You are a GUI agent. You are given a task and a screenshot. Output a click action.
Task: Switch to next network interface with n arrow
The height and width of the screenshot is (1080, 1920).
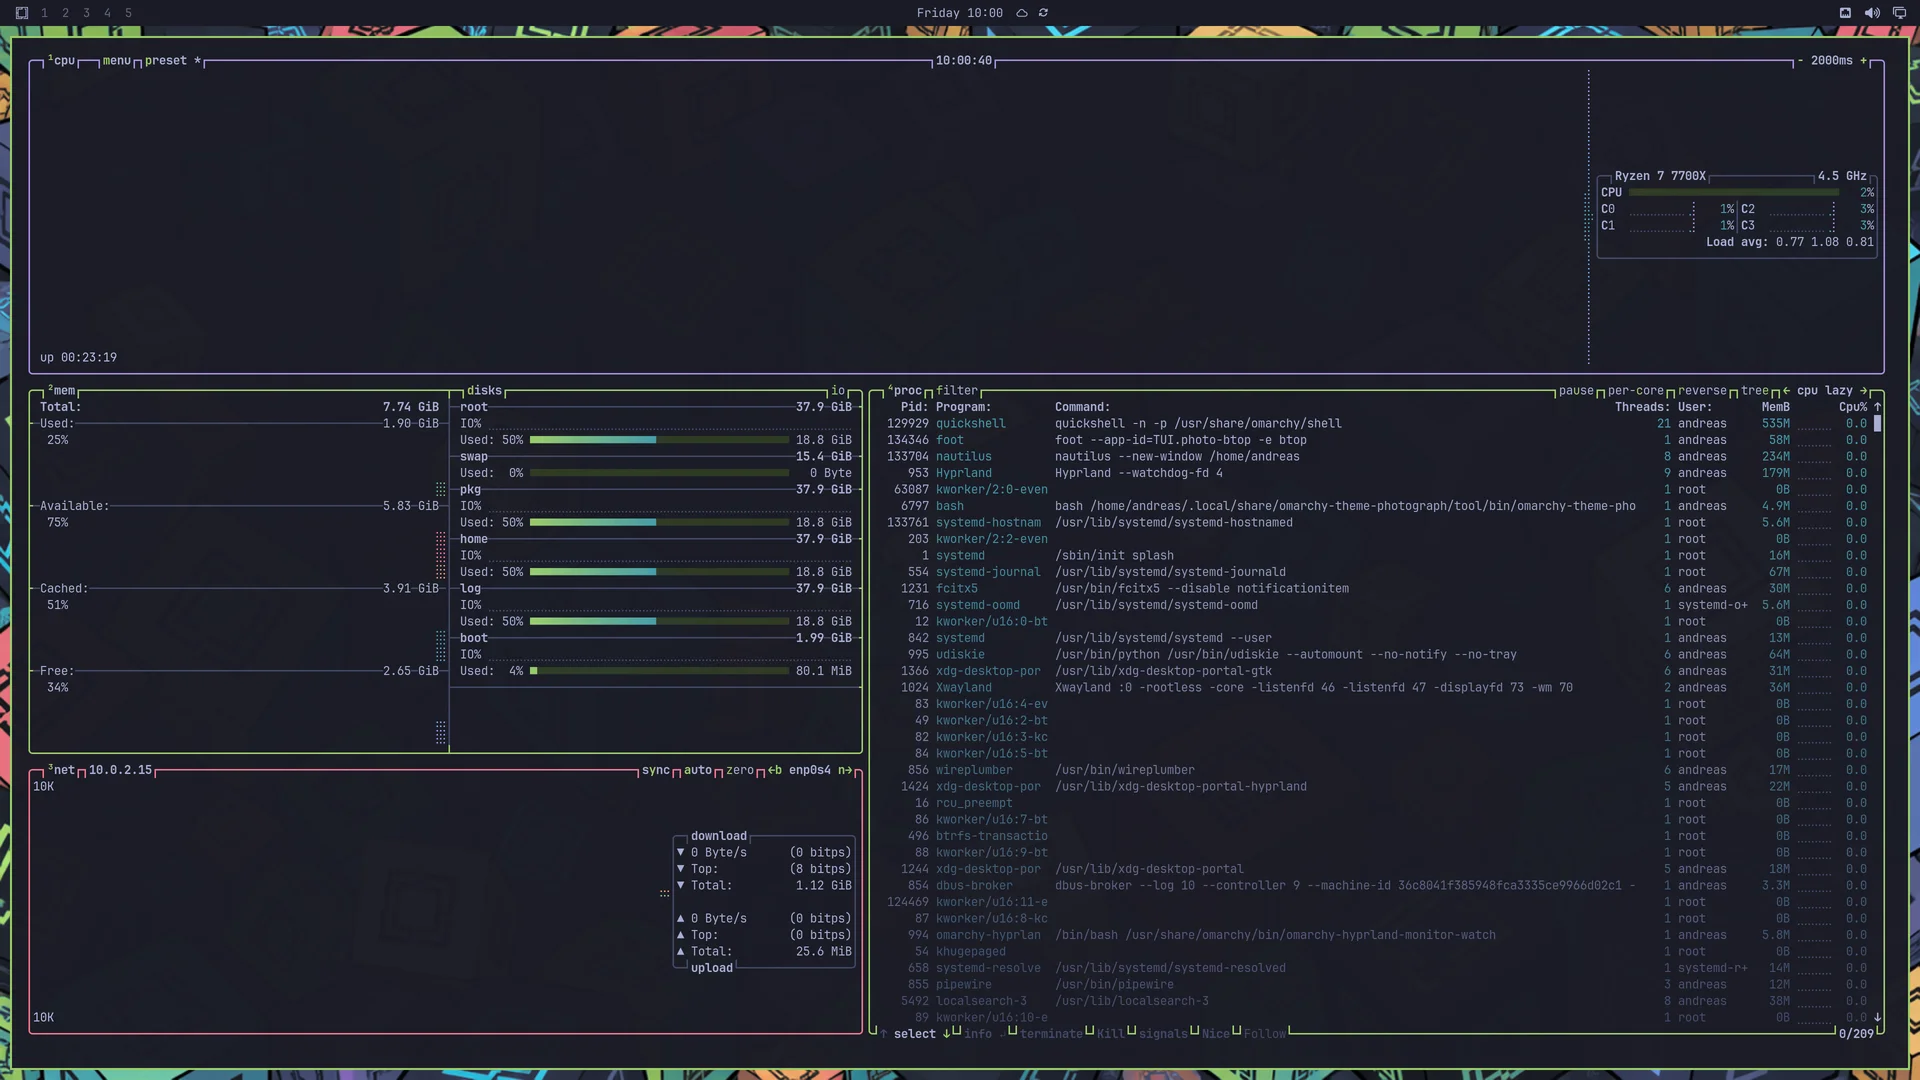click(845, 770)
